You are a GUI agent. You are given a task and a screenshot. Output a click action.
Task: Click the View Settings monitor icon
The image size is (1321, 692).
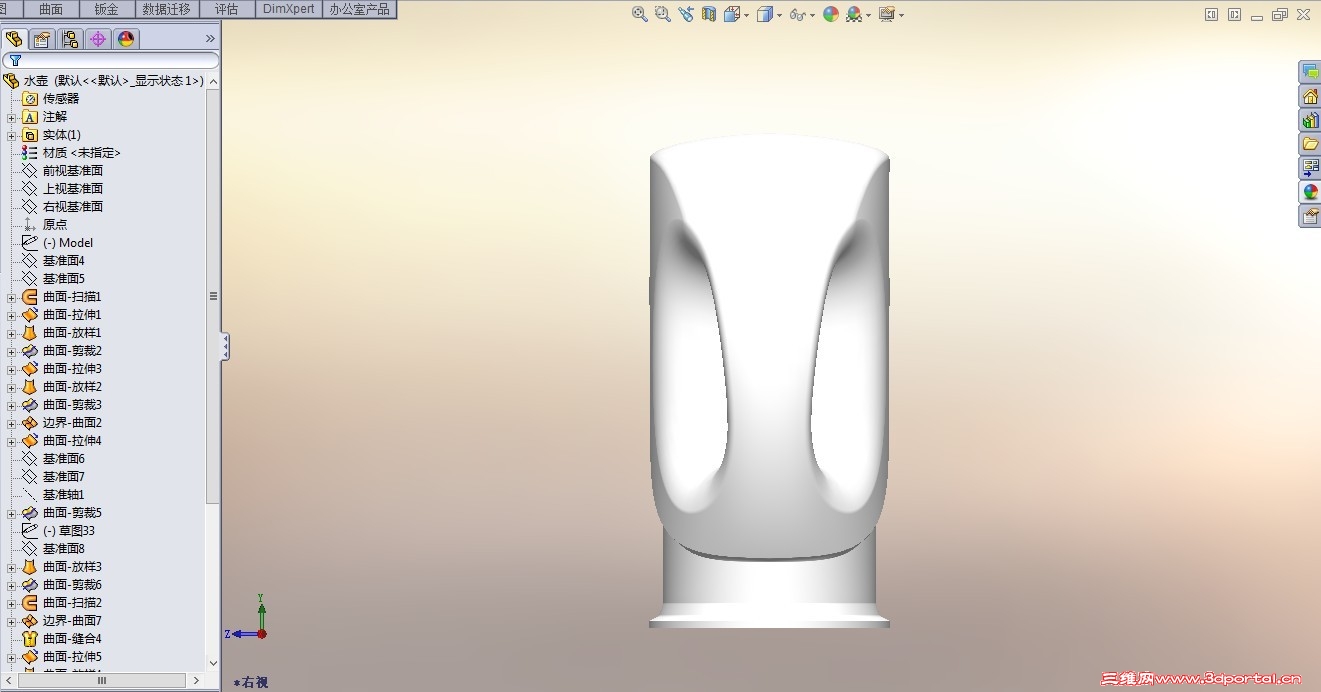887,14
